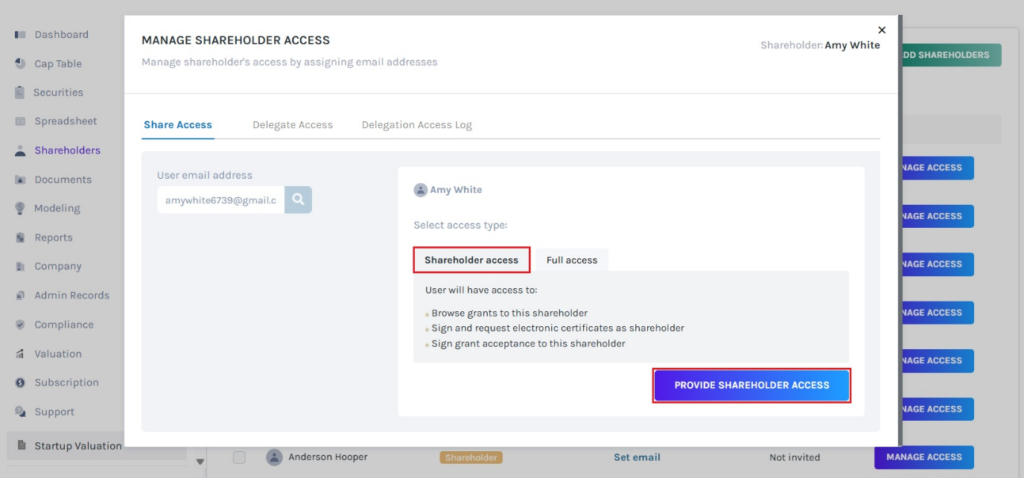
Task: Open Admin Records in sidebar
Action: coord(72,295)
